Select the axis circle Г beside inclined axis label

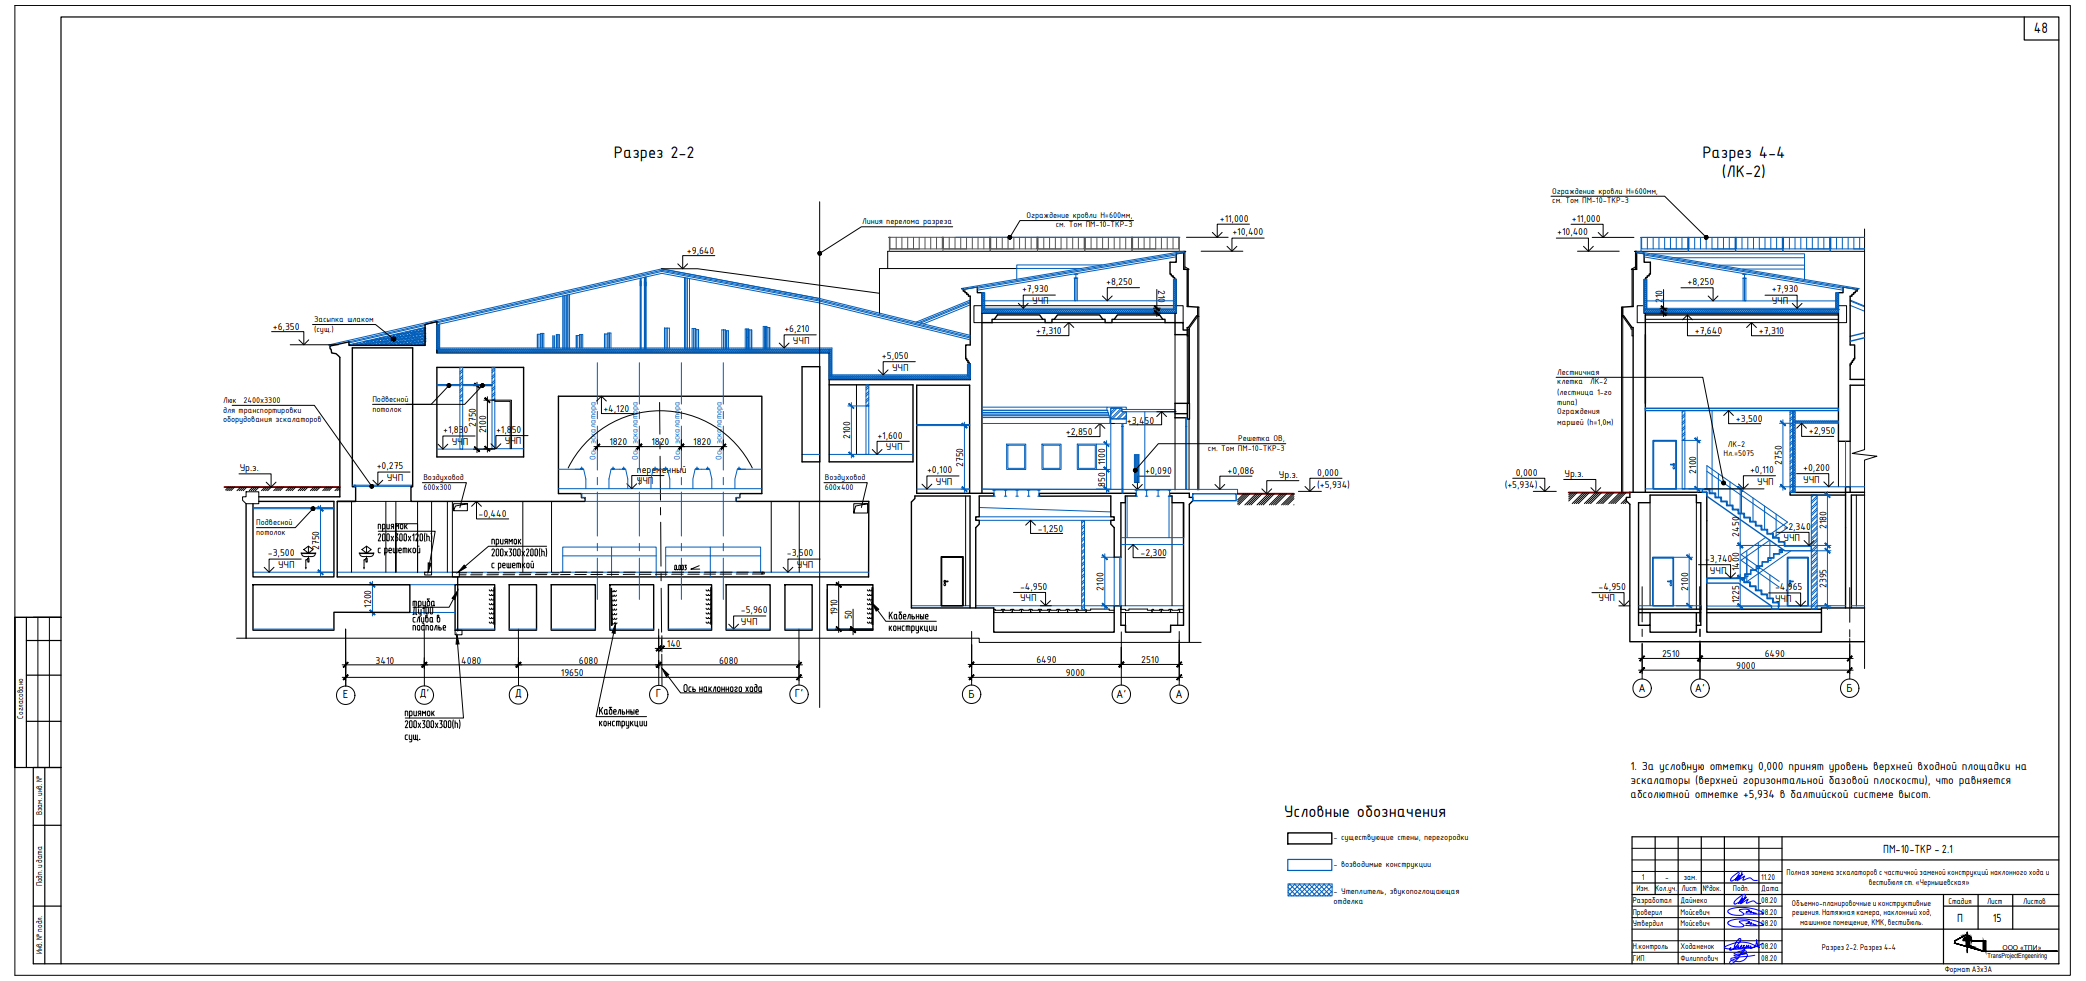(x=659, y=694)
